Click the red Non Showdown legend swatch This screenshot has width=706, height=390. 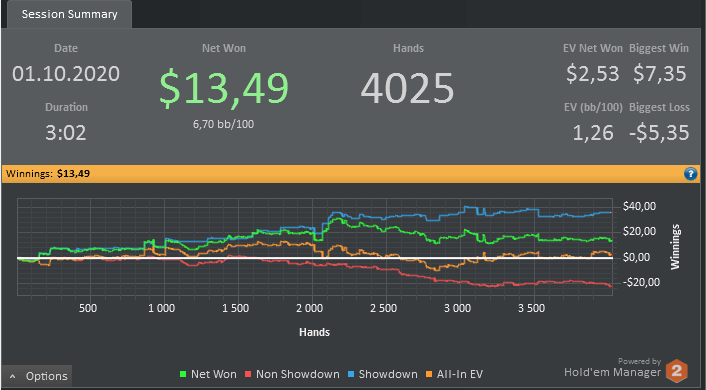click(x=248, y=374)
